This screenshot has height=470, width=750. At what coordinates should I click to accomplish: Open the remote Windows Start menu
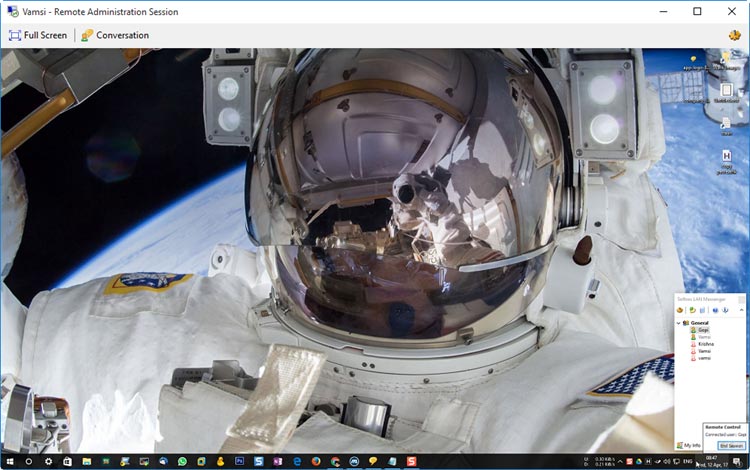tap(8, 461)
